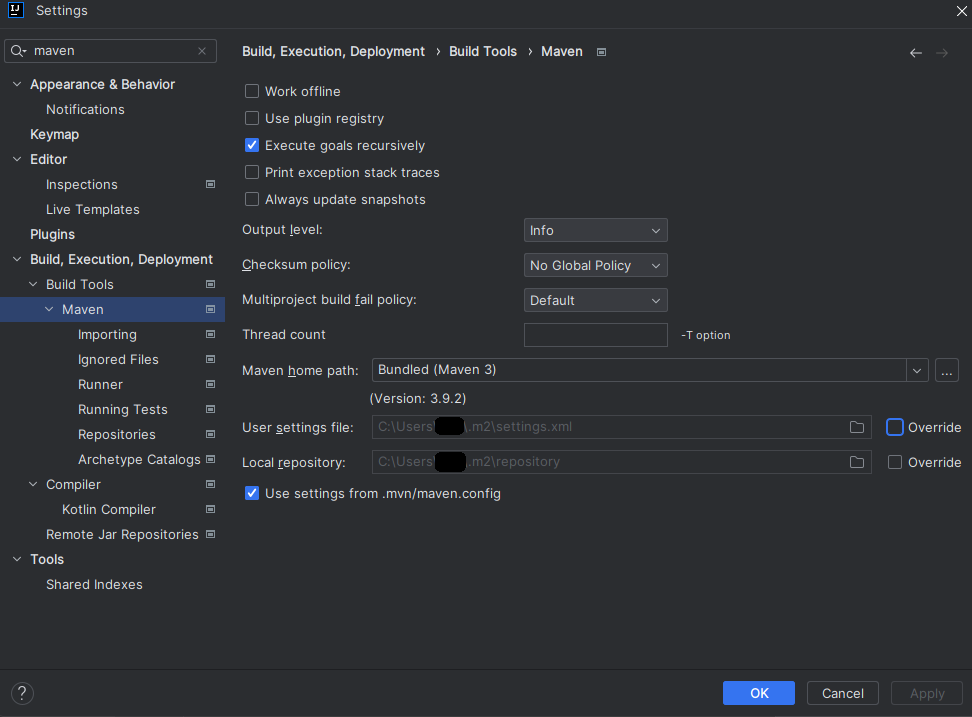Click the Bundled (Maven 3) home path field
This screenshot has width=972, height=717.
point(639,370)
